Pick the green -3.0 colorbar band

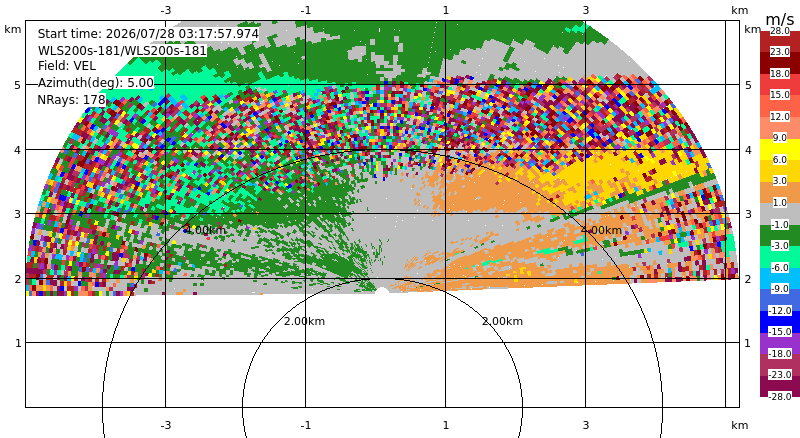pos(780,235)
